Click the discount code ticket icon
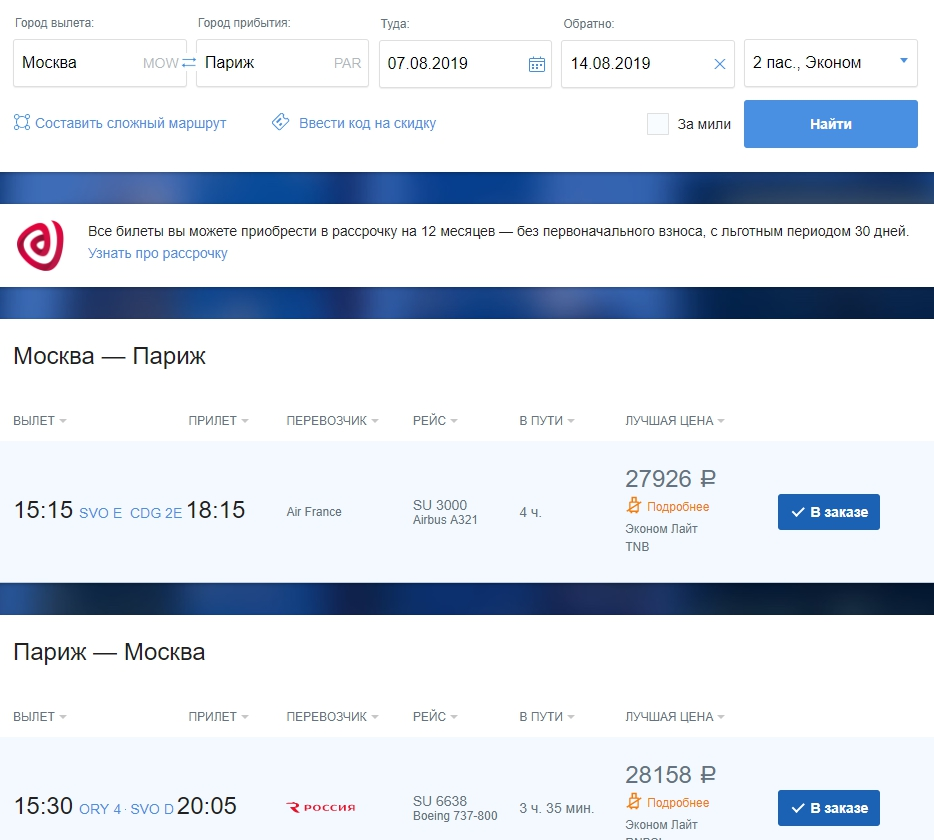Viewport: 934px width, 840px height. click(281, 122)
